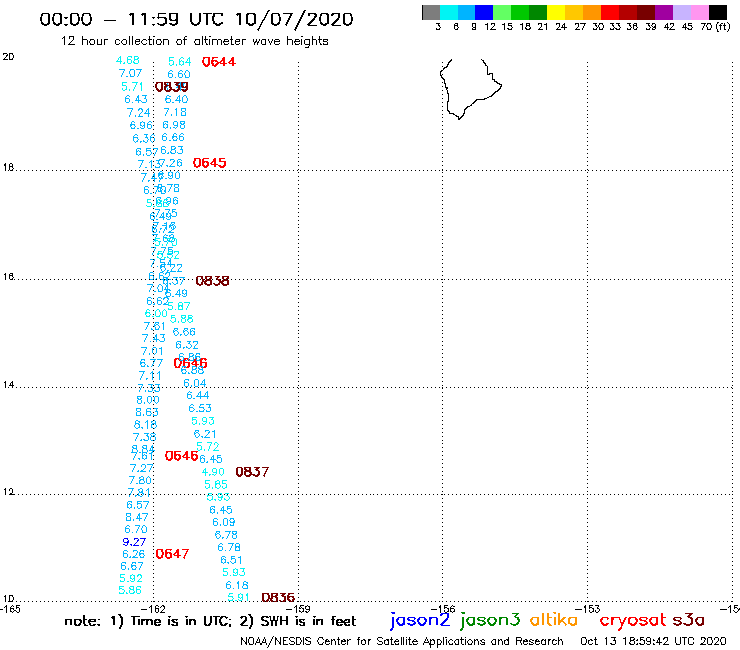Image resolution: width=740 pixels, height=650 pixels.
Task: Click the 5.86 wave height value
Action: tap(130, 590)
